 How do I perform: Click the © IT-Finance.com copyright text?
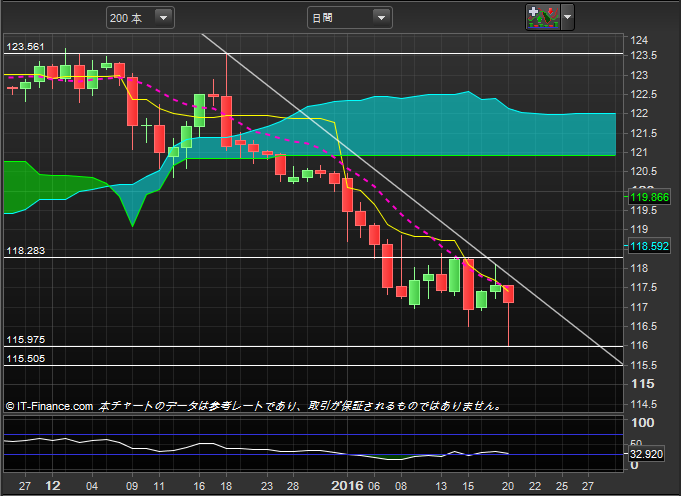point(50,406)
